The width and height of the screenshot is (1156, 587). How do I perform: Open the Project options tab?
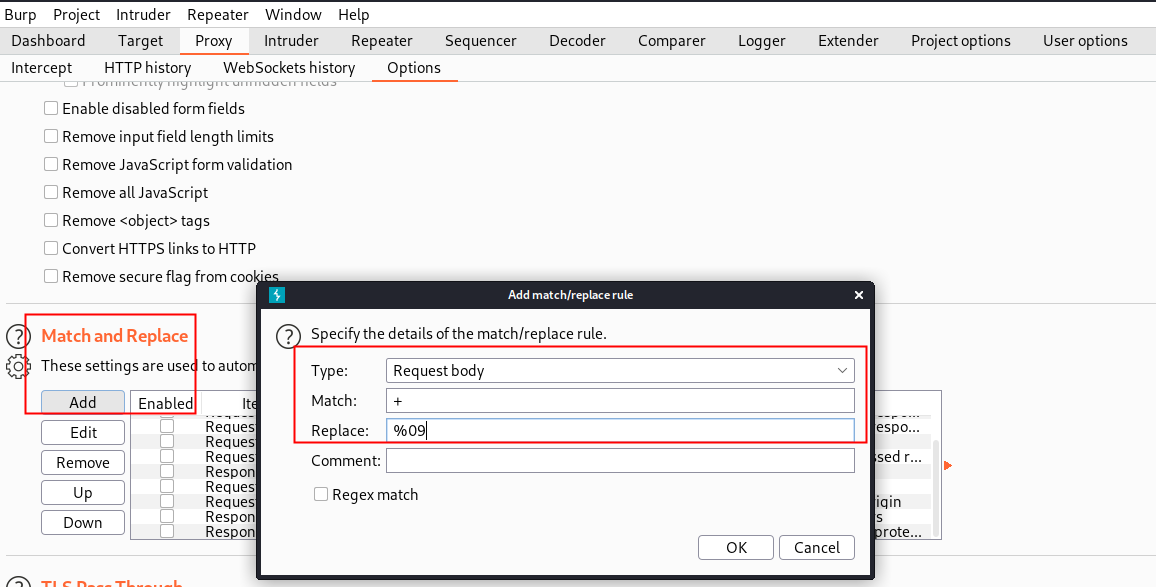961,41
